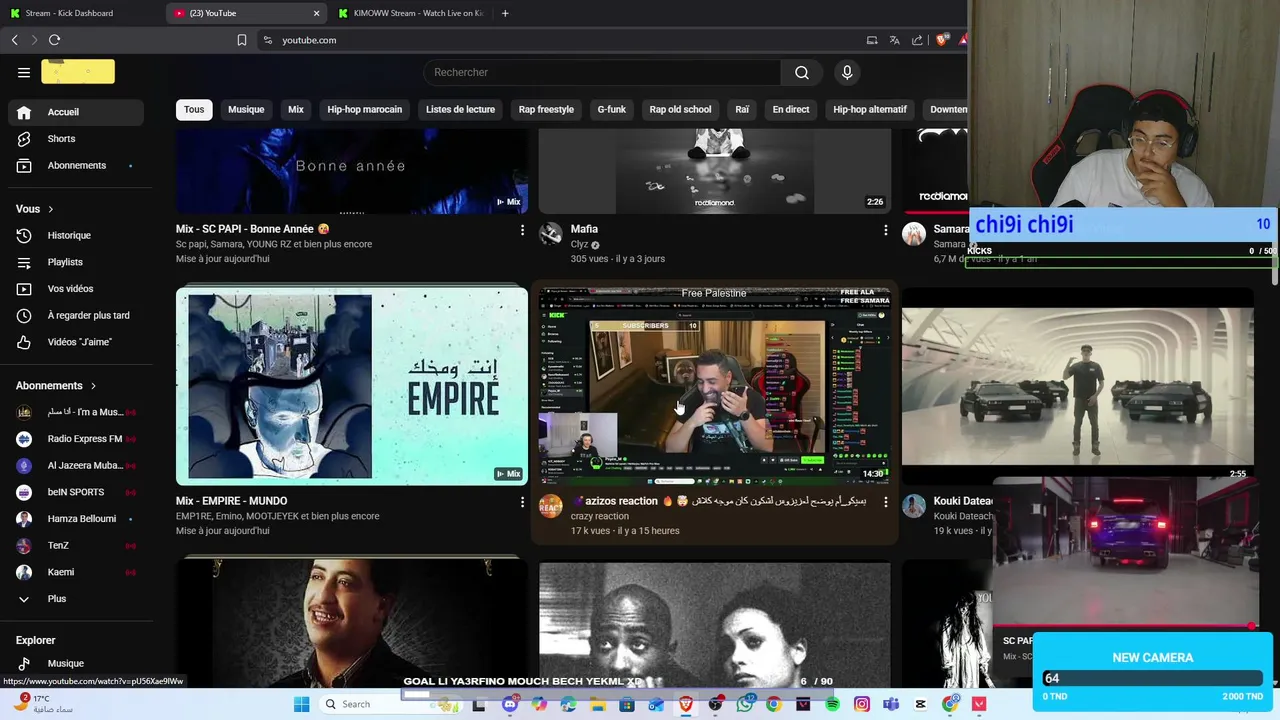Focus the Rechercher search field

coord(602,72)
